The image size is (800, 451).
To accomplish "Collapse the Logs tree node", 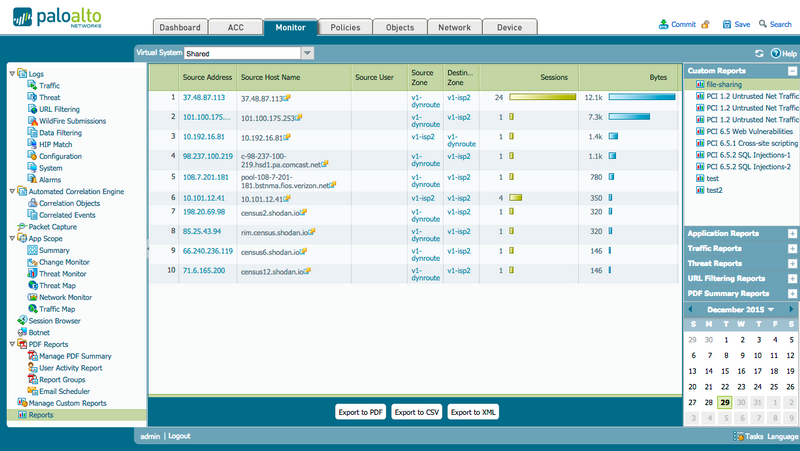I will 11,74.
